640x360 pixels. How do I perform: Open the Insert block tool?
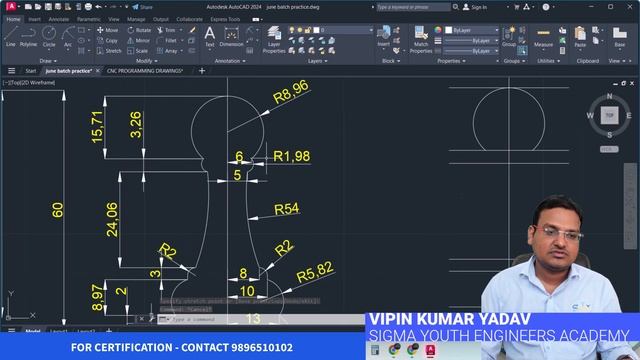point(383,37)
